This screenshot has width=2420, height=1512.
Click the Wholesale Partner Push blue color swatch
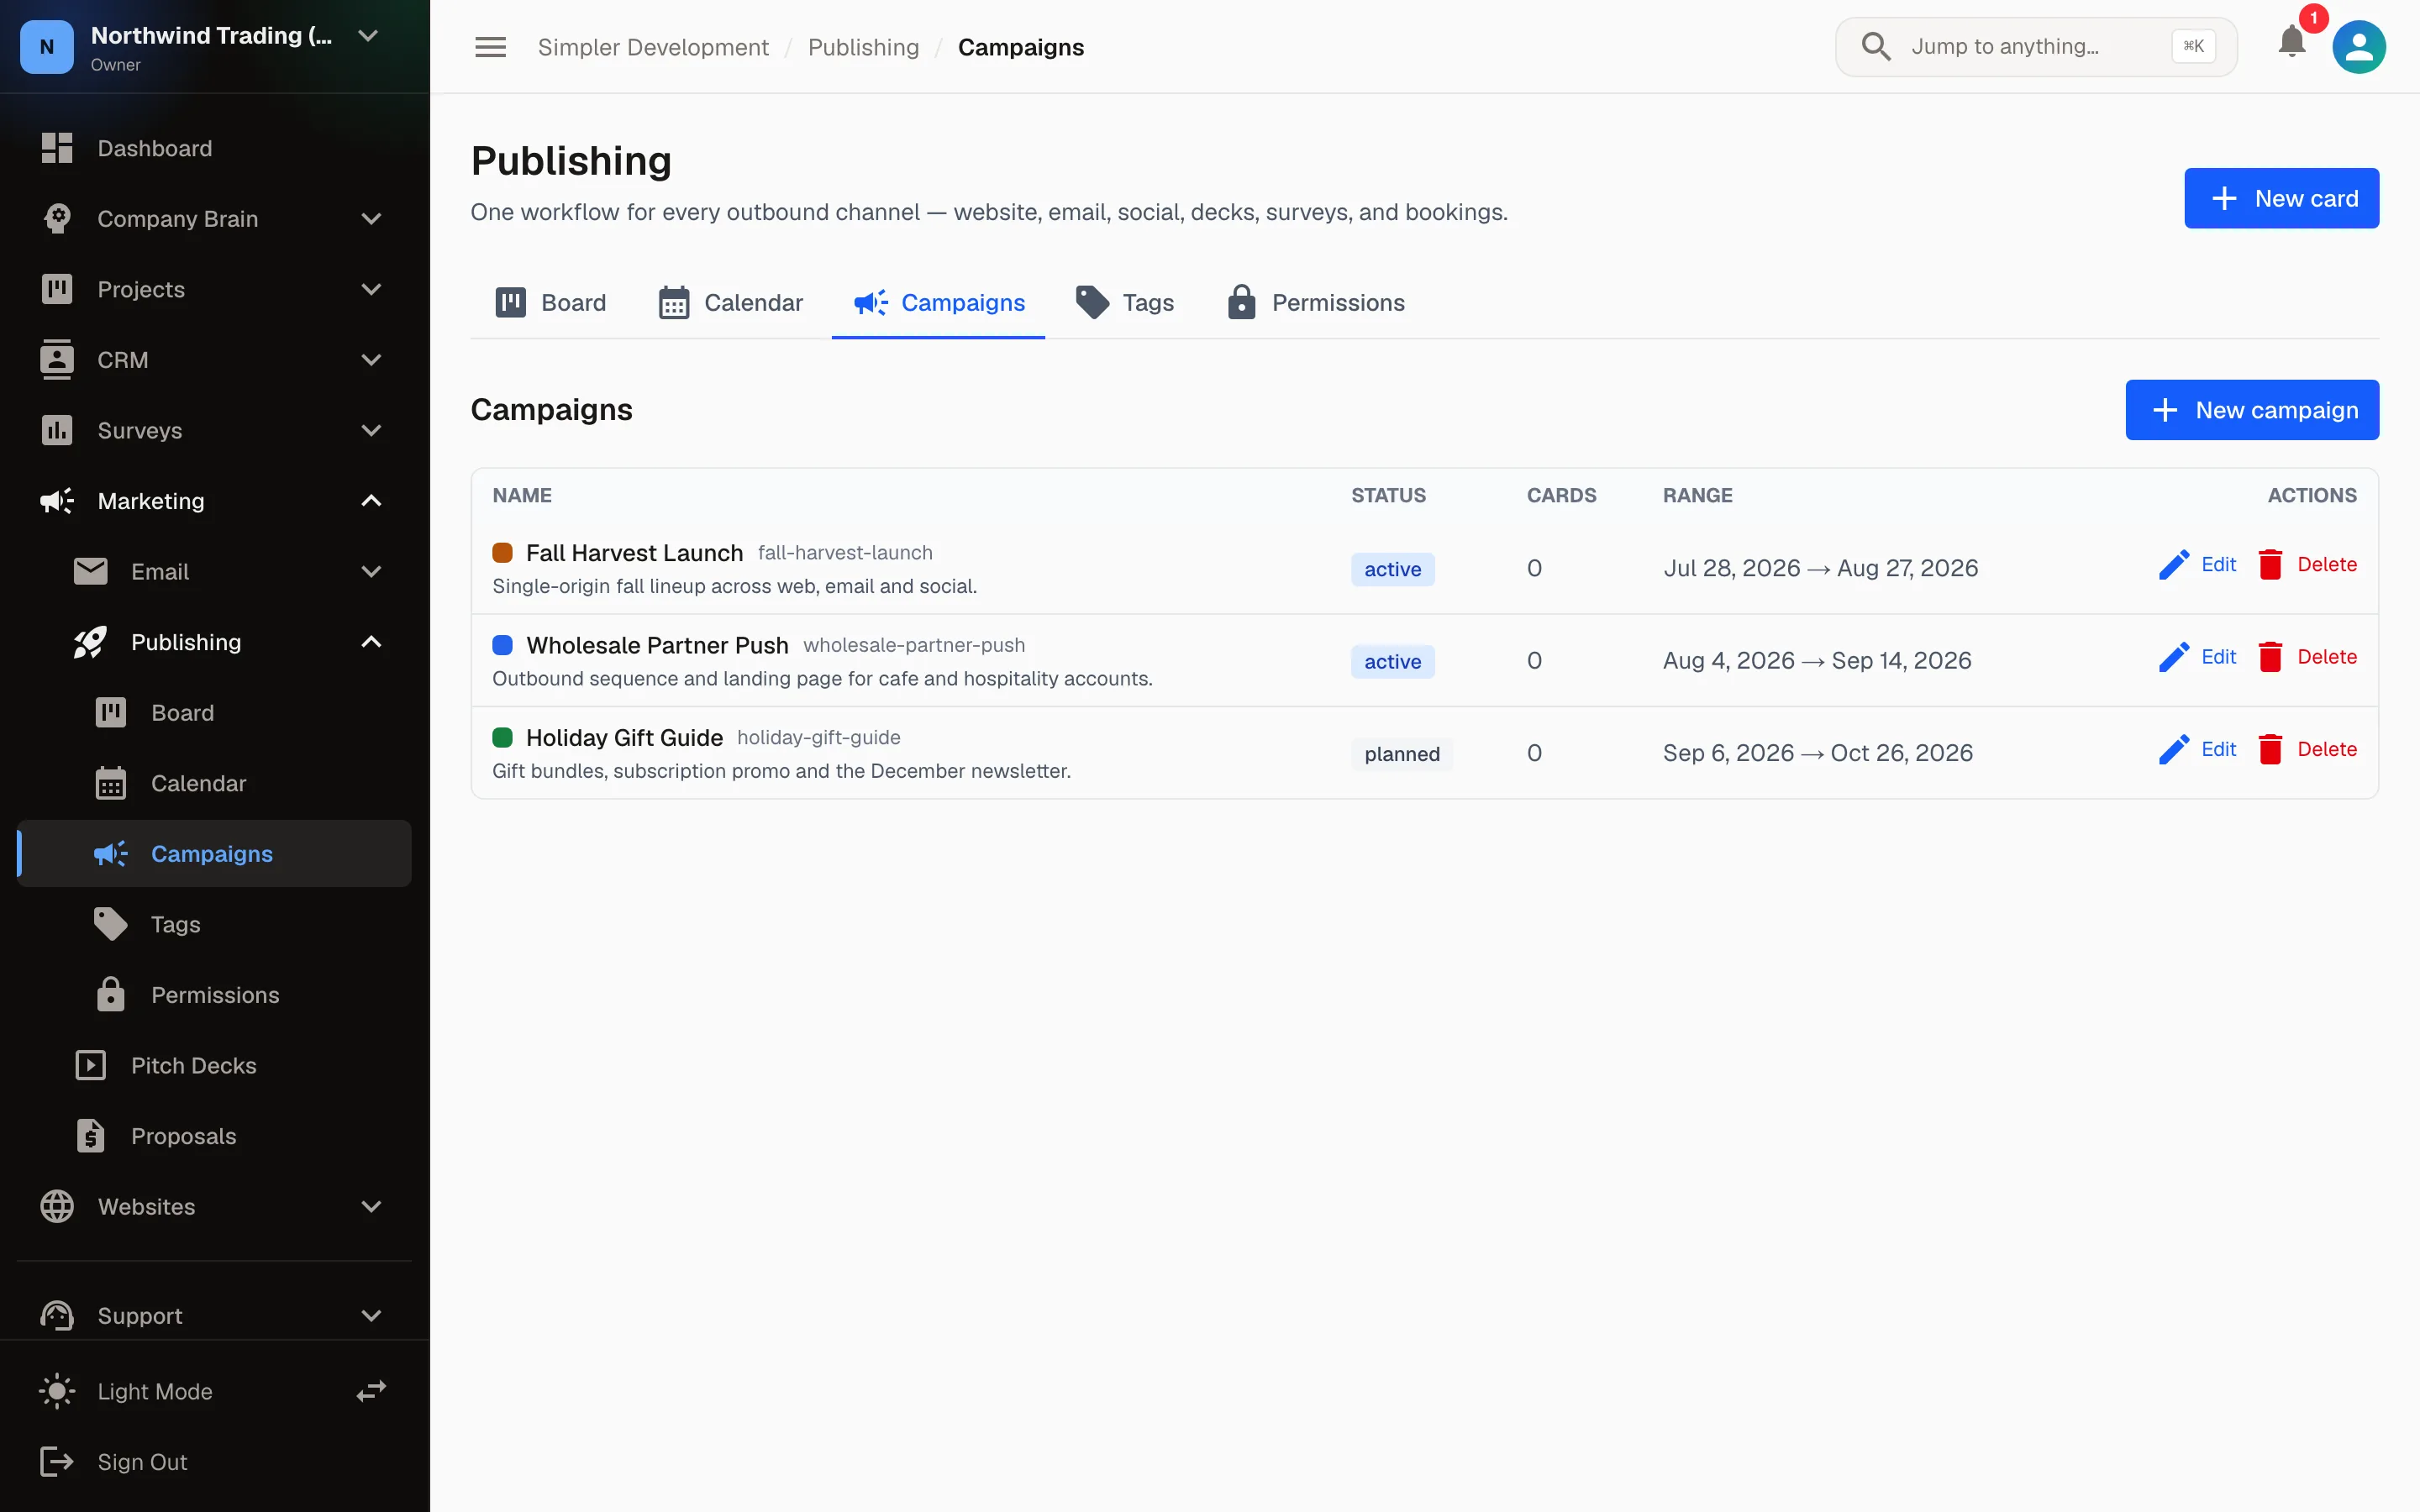(x=503, y=645)
